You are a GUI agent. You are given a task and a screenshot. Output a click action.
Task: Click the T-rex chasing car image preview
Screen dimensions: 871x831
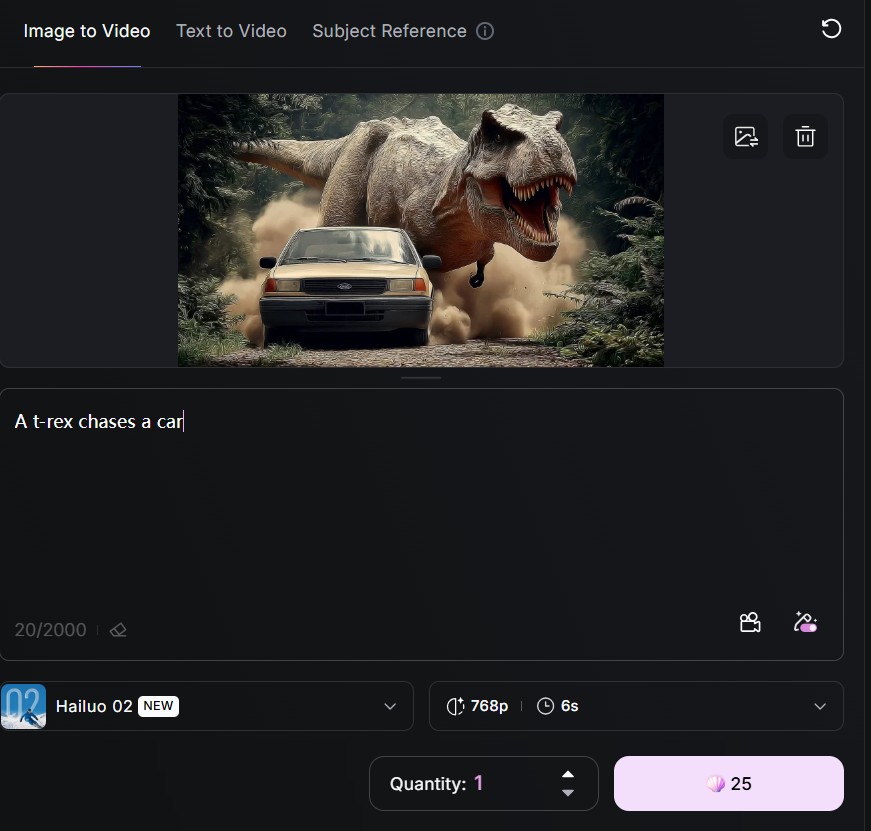tap(421, 230)
